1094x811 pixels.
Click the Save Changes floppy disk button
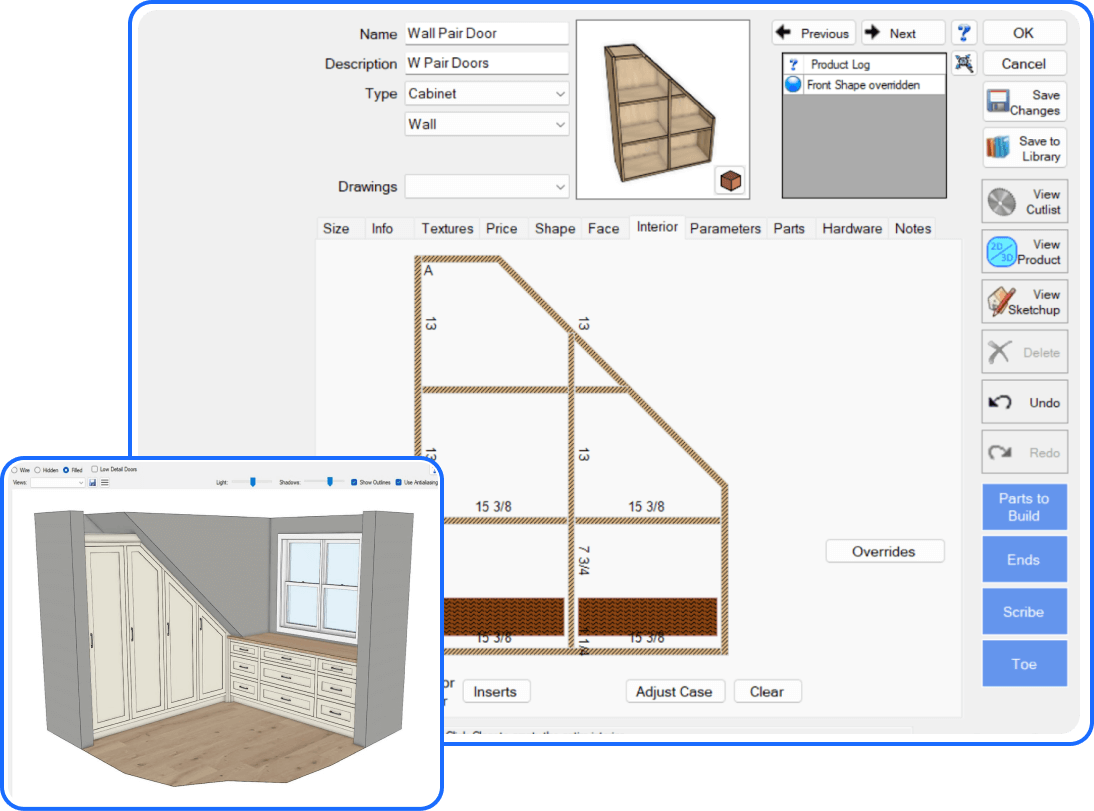[x=1024, y=102]
